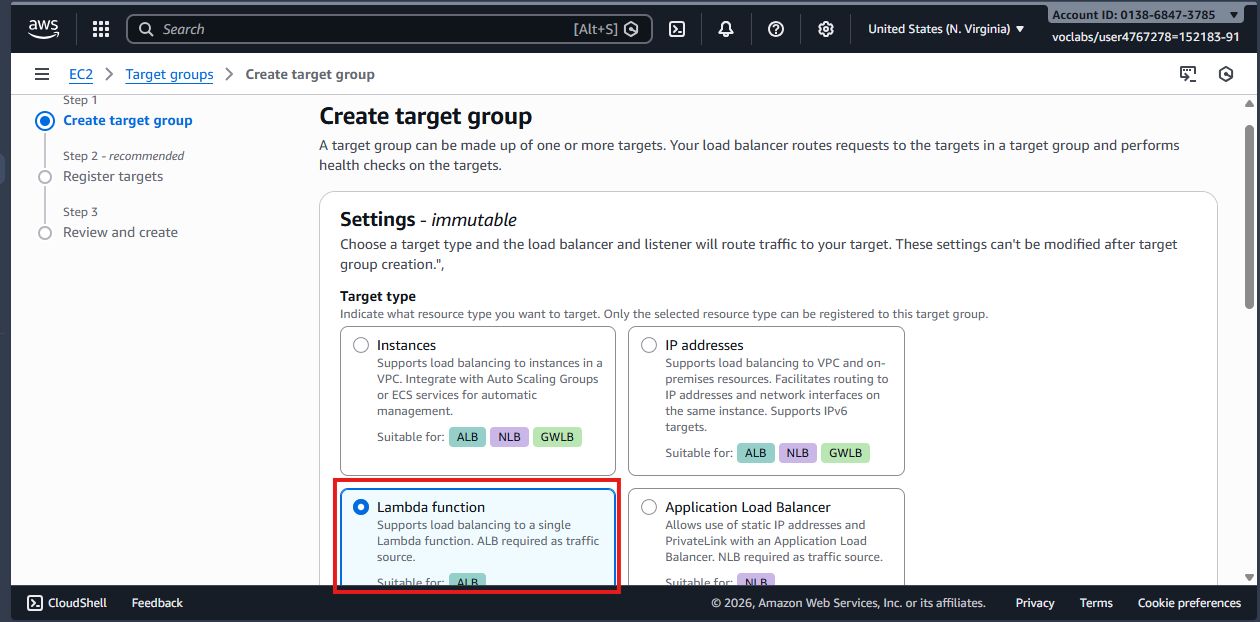Click the scrollbar down arrow

(x=1249, y=577)
